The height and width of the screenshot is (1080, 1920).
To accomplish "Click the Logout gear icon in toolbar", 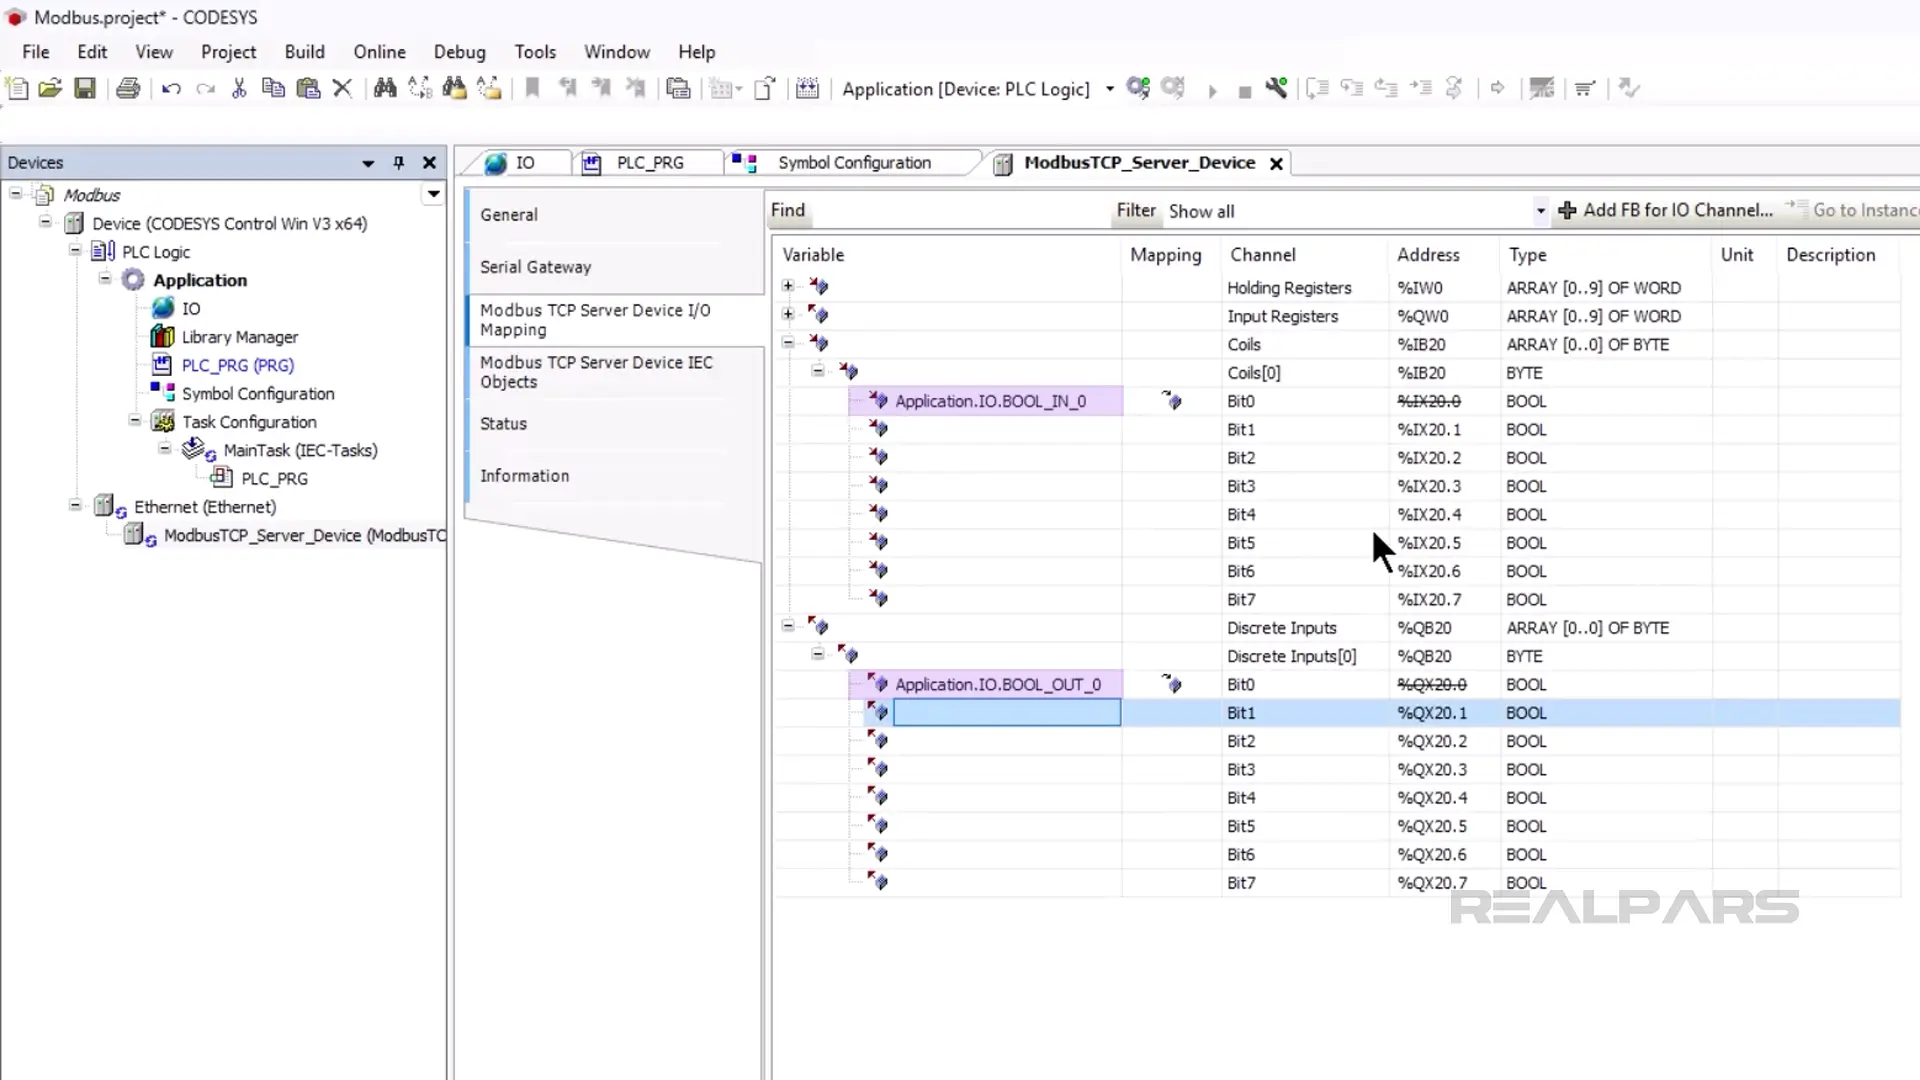I will [x=1173, y=88].
